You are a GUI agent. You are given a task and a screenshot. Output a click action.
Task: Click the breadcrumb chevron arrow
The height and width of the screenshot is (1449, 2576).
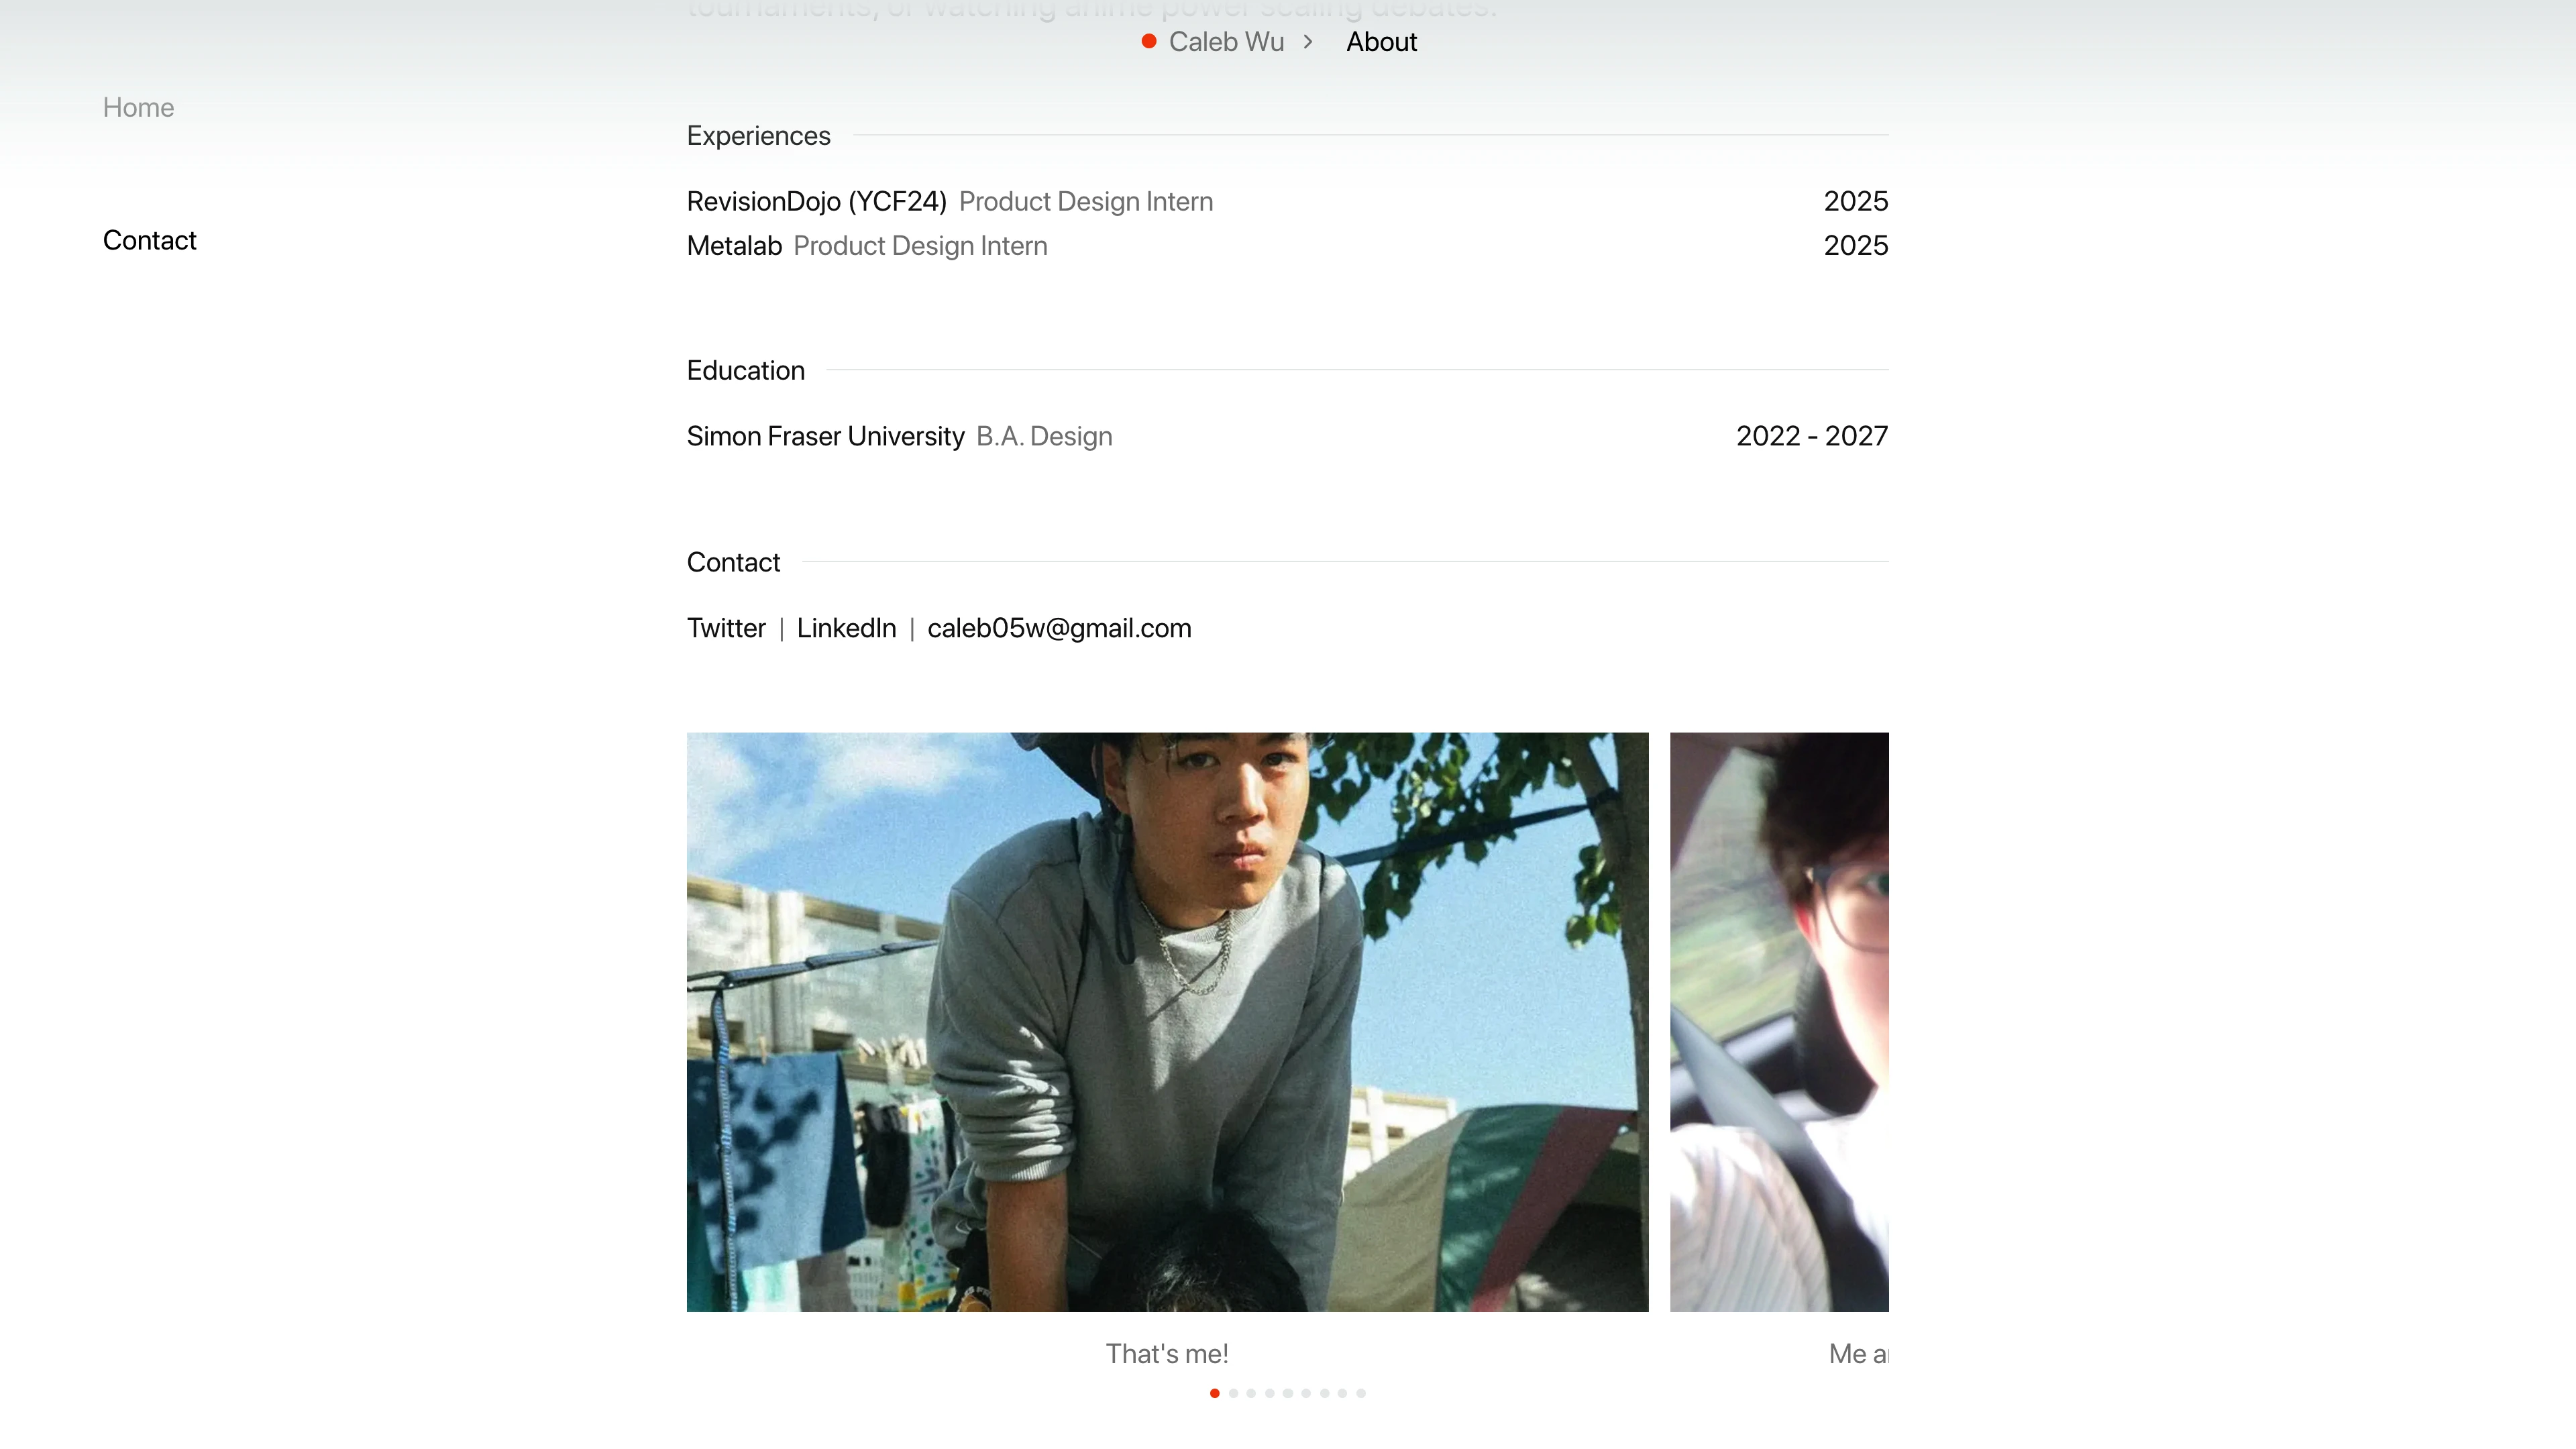pyautogui.click(x=1308, y=42)
